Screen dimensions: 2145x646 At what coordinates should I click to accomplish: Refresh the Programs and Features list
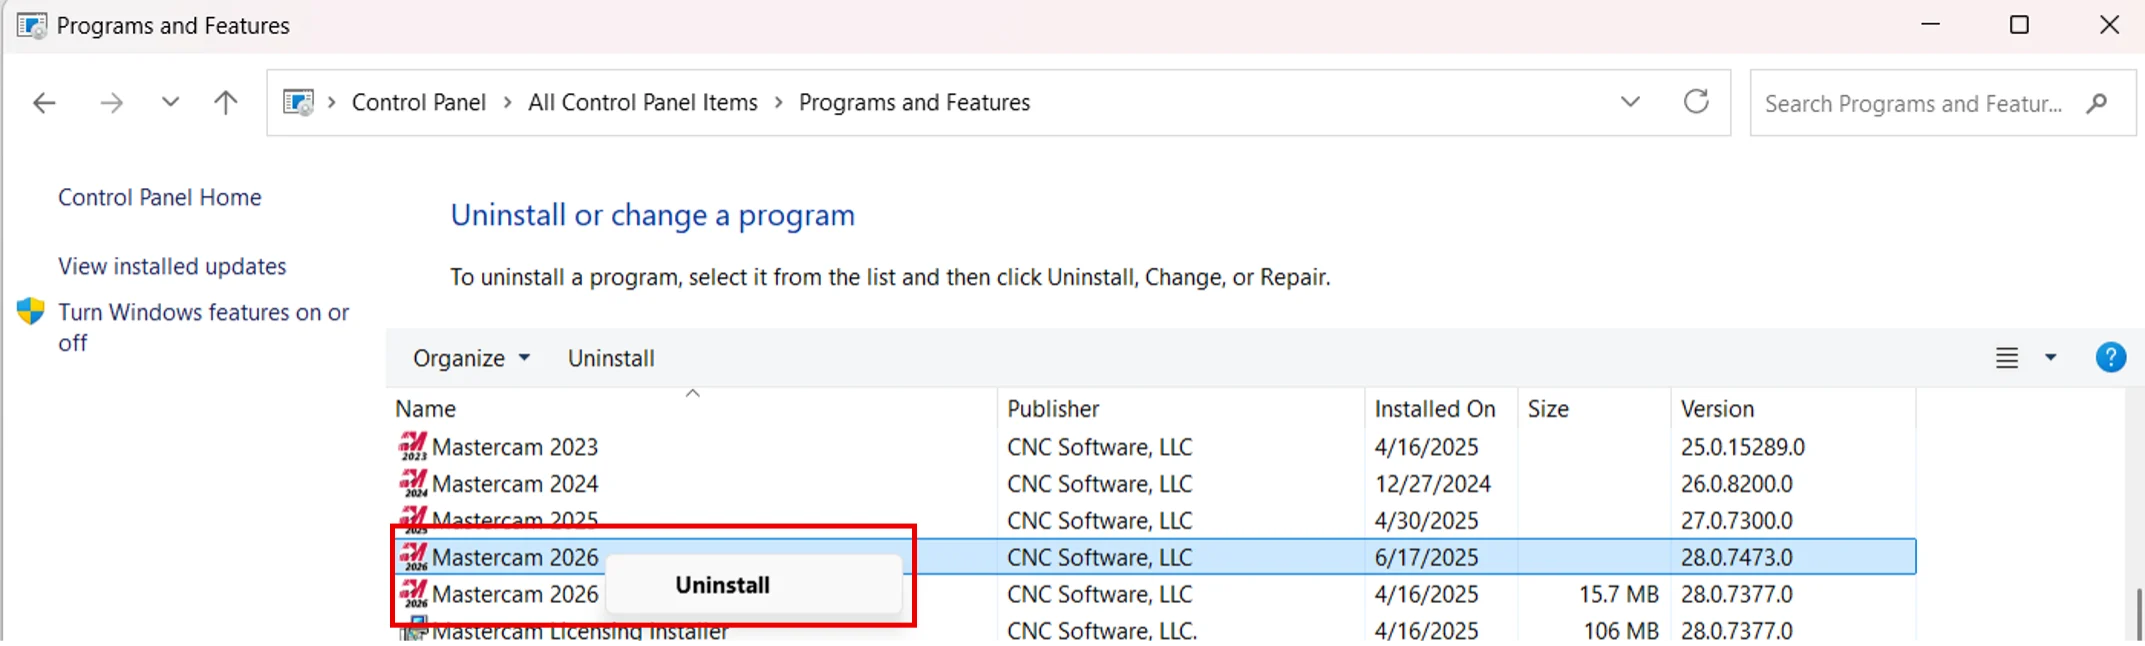pos(1696,101)
